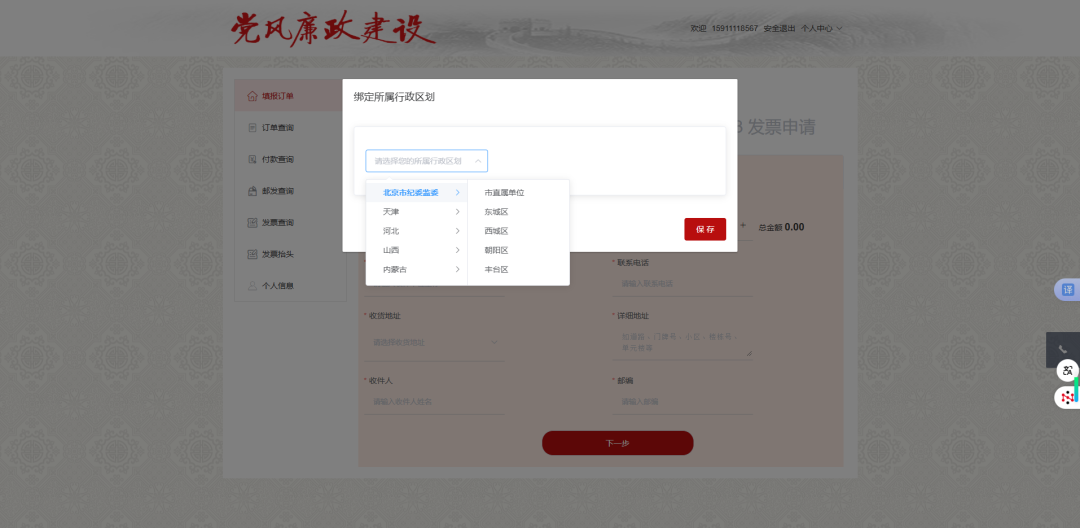Click the 下一步 button
This screenshot has height=528, width=1080.
click(x=617, y=443)
